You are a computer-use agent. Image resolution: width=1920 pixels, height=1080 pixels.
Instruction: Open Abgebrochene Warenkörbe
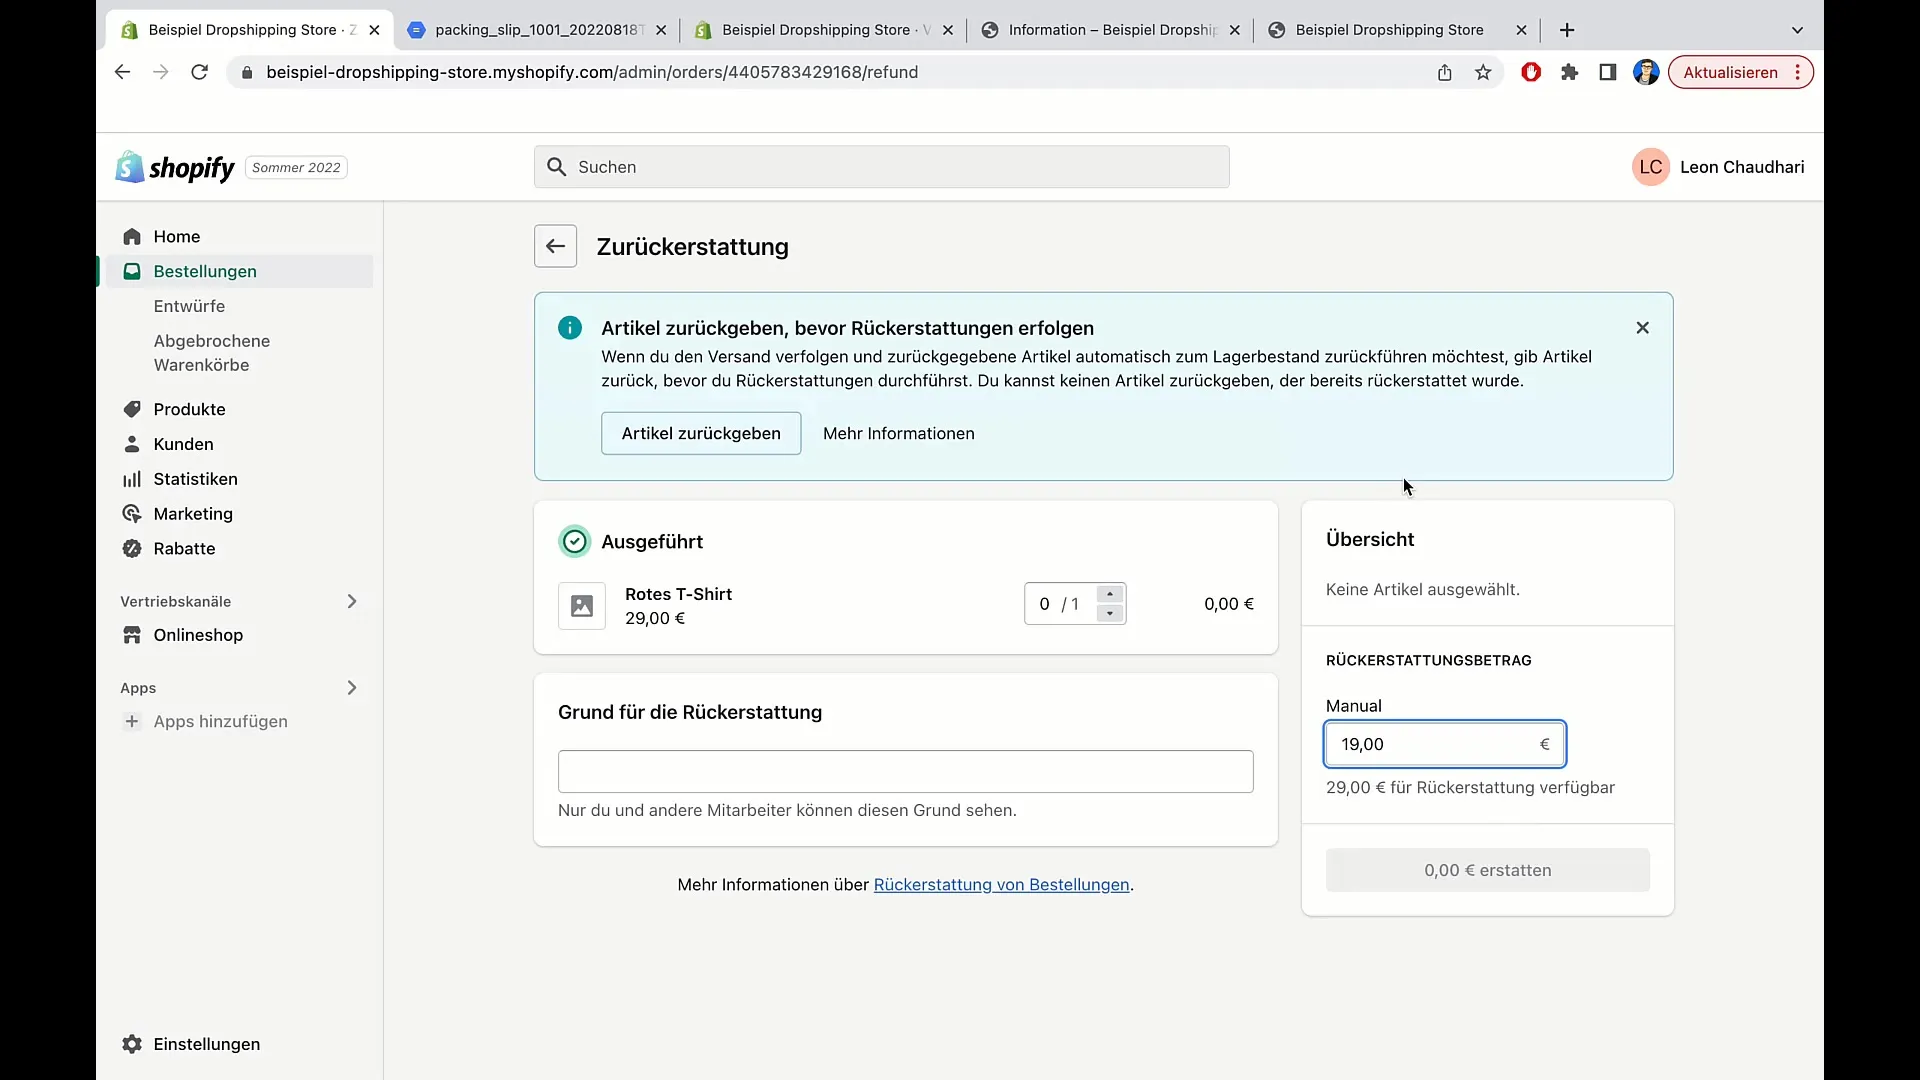[212, 353]
